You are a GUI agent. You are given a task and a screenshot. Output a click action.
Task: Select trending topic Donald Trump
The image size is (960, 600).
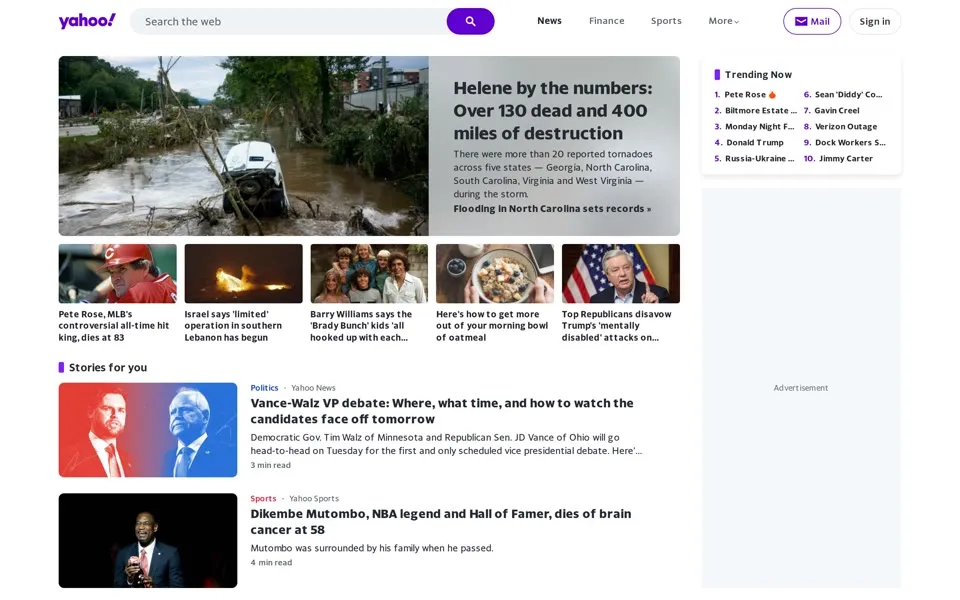755,142
